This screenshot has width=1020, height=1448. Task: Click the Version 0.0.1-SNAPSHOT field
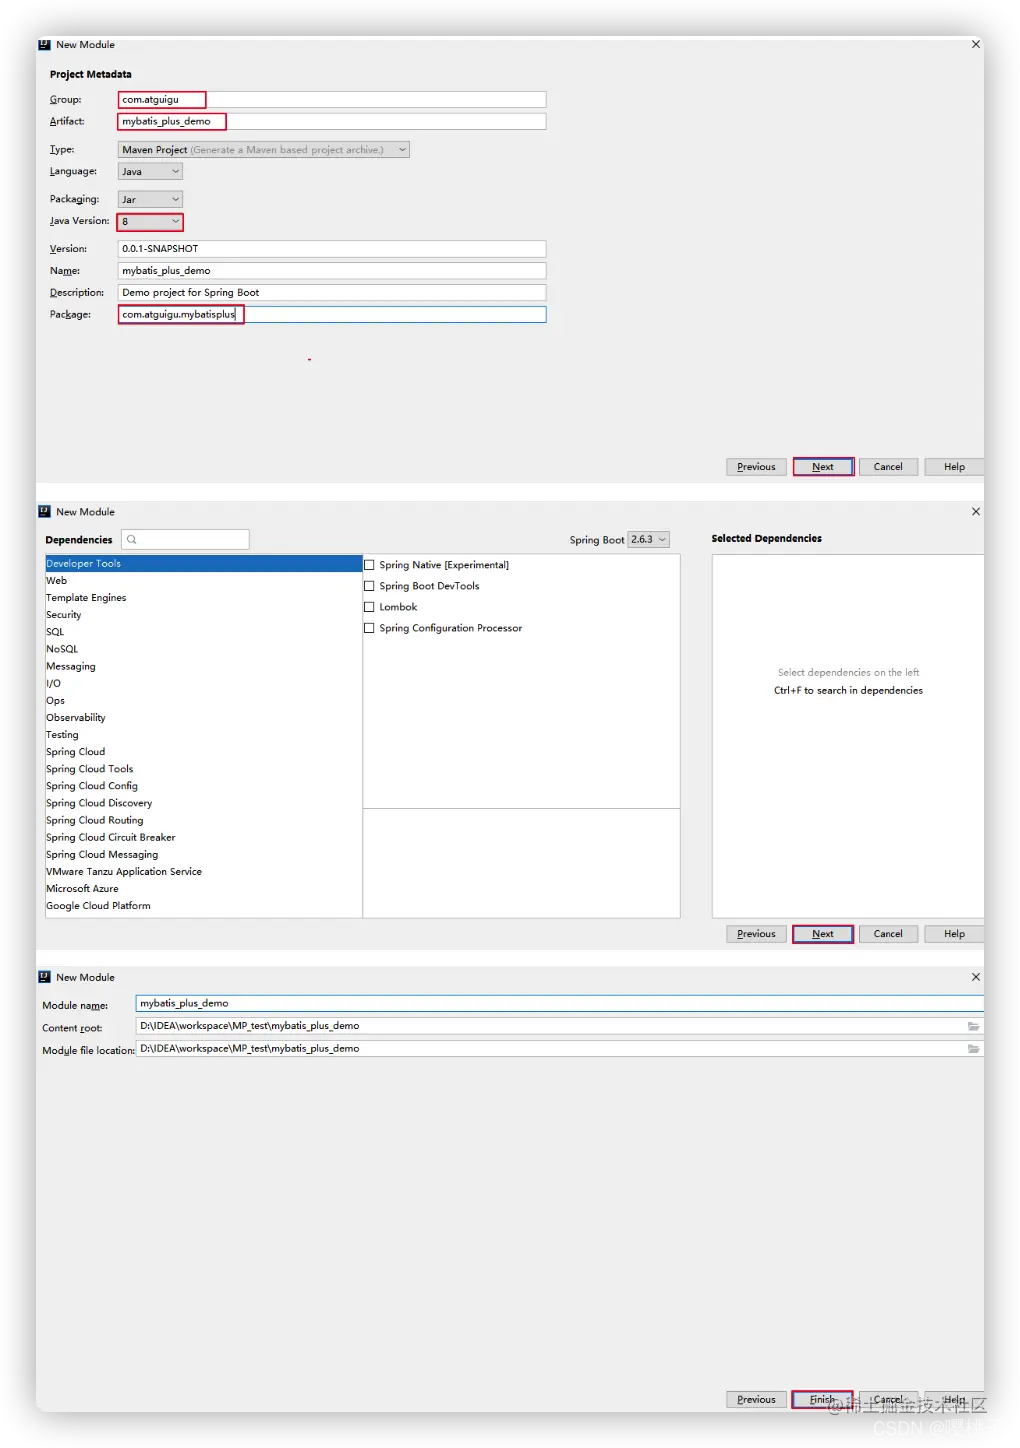[x=332, y=249]
